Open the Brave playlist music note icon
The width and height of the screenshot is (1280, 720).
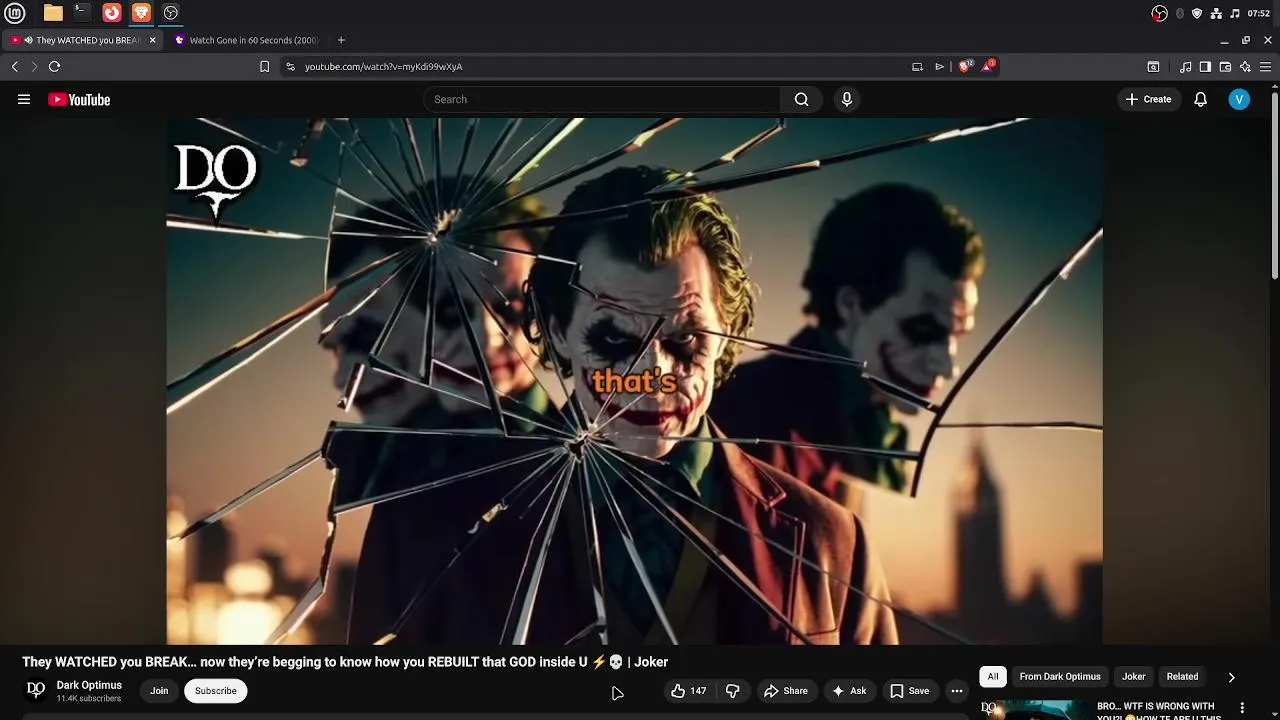point(1185,67)
